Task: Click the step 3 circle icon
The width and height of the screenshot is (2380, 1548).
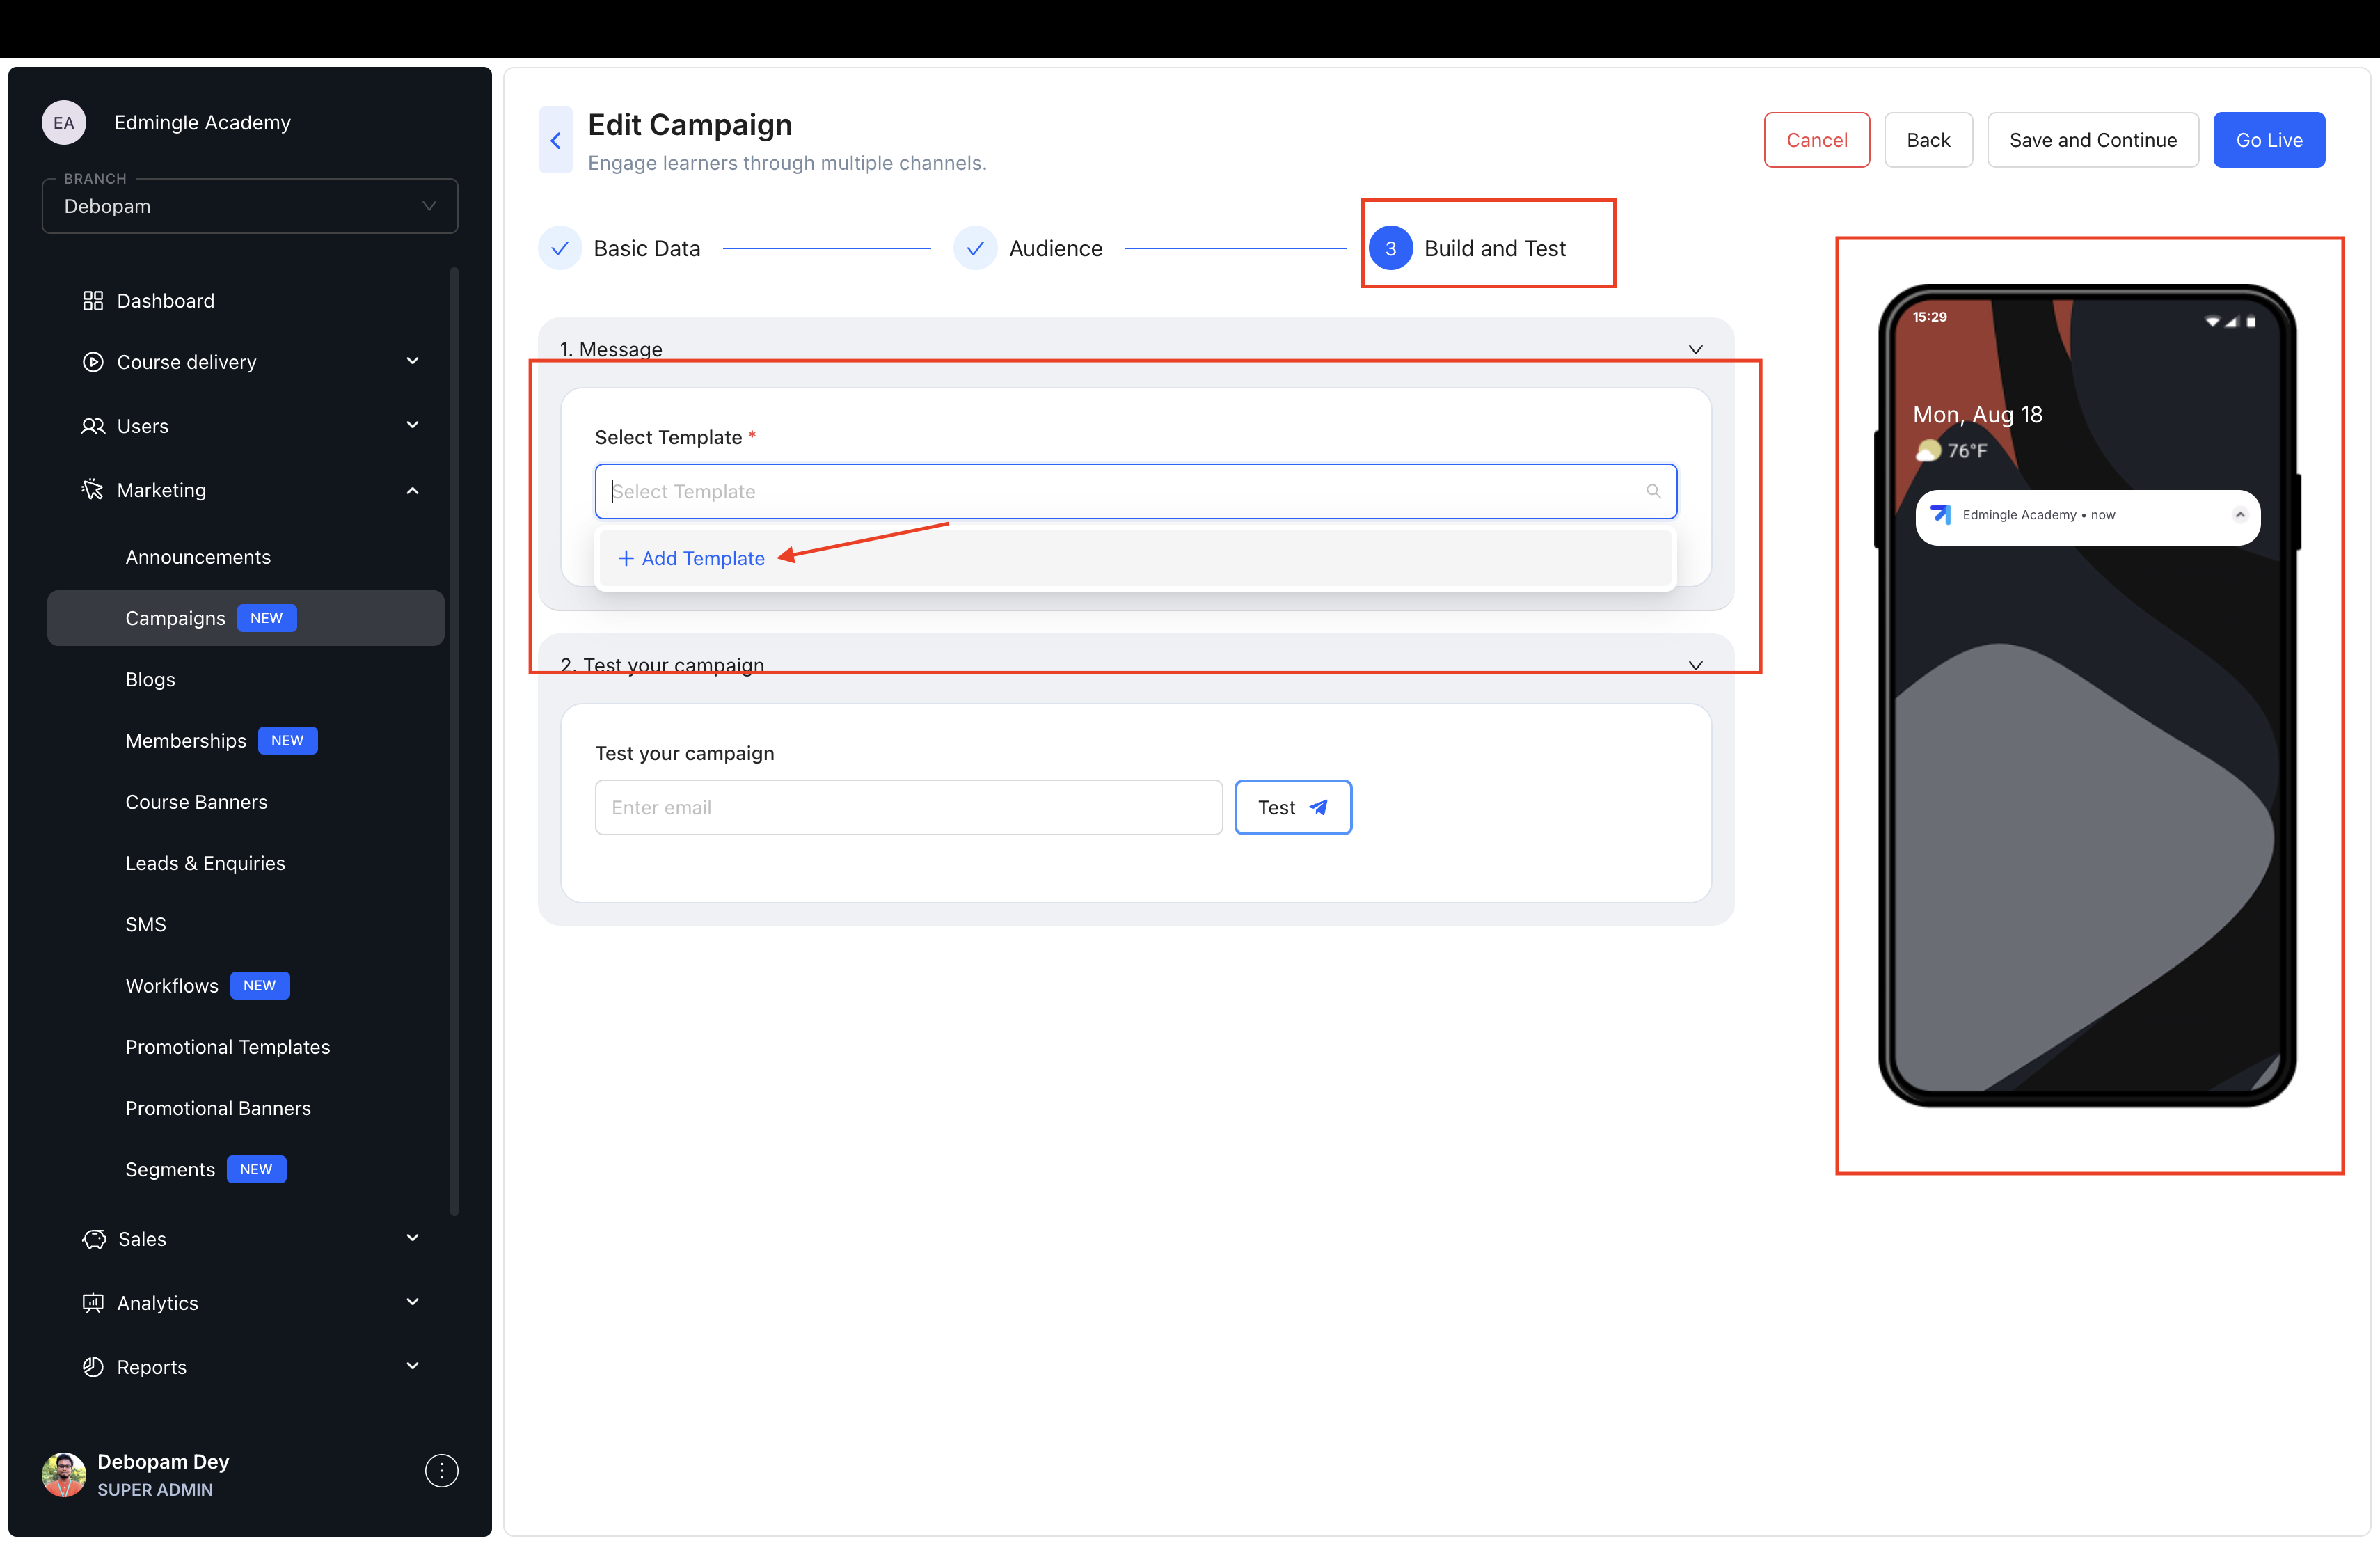Action: (x=1390, y=248)
